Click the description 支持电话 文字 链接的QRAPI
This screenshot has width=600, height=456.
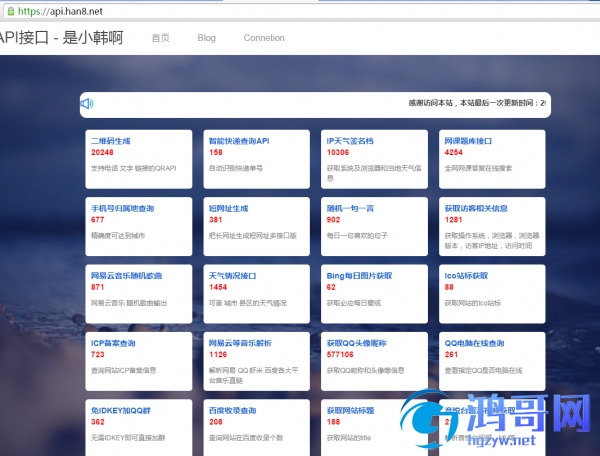[134, 168]
